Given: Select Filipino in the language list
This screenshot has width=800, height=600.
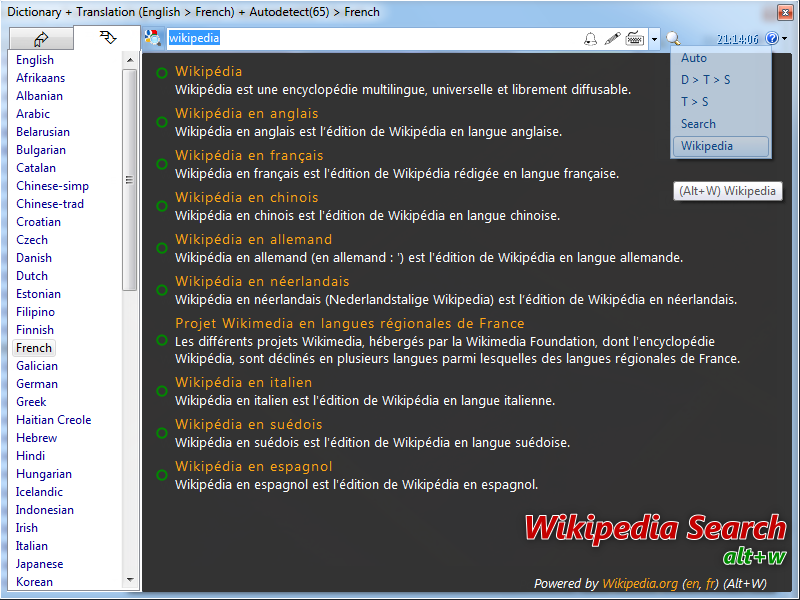Looking at the screenshot, I should (35, 312).
